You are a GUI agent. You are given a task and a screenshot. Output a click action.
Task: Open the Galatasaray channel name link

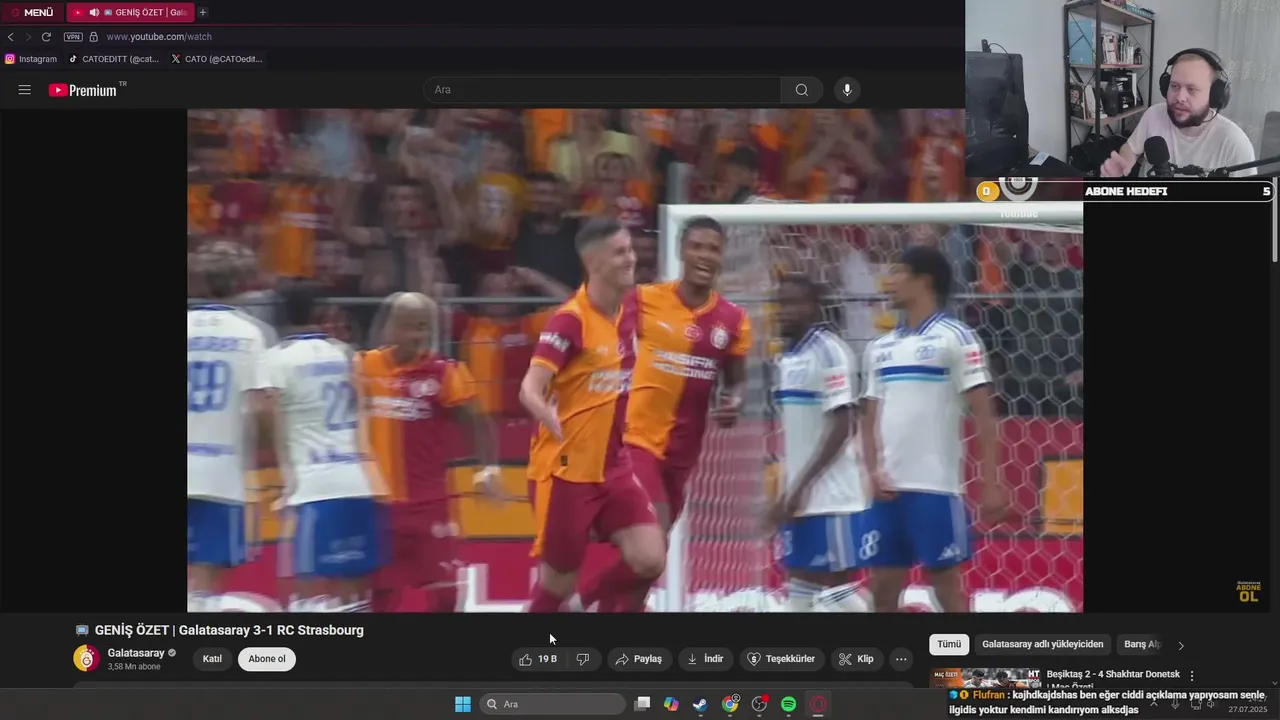tap(136, 653)
